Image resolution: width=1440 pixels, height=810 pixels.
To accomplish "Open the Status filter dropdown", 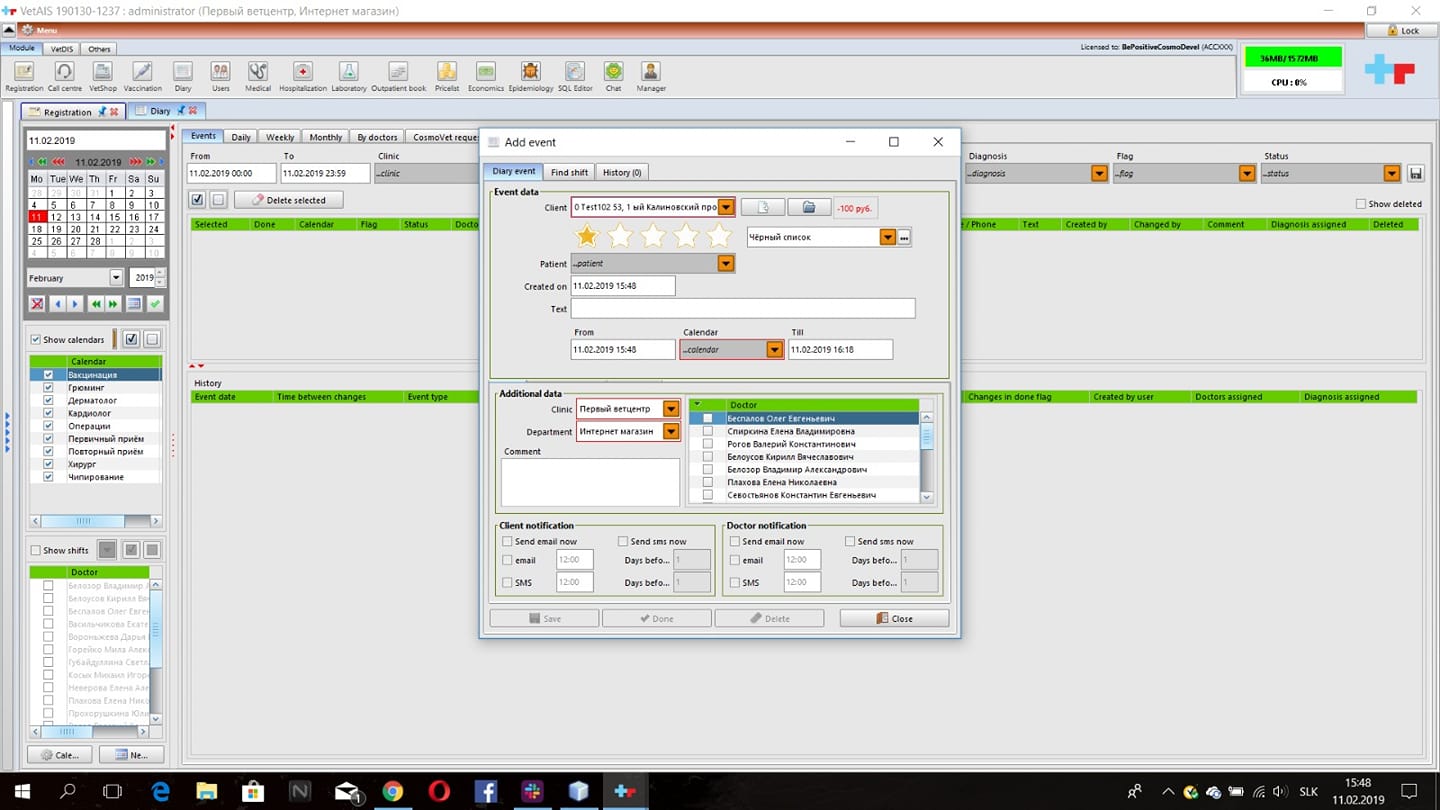I will coord(1392,173).
